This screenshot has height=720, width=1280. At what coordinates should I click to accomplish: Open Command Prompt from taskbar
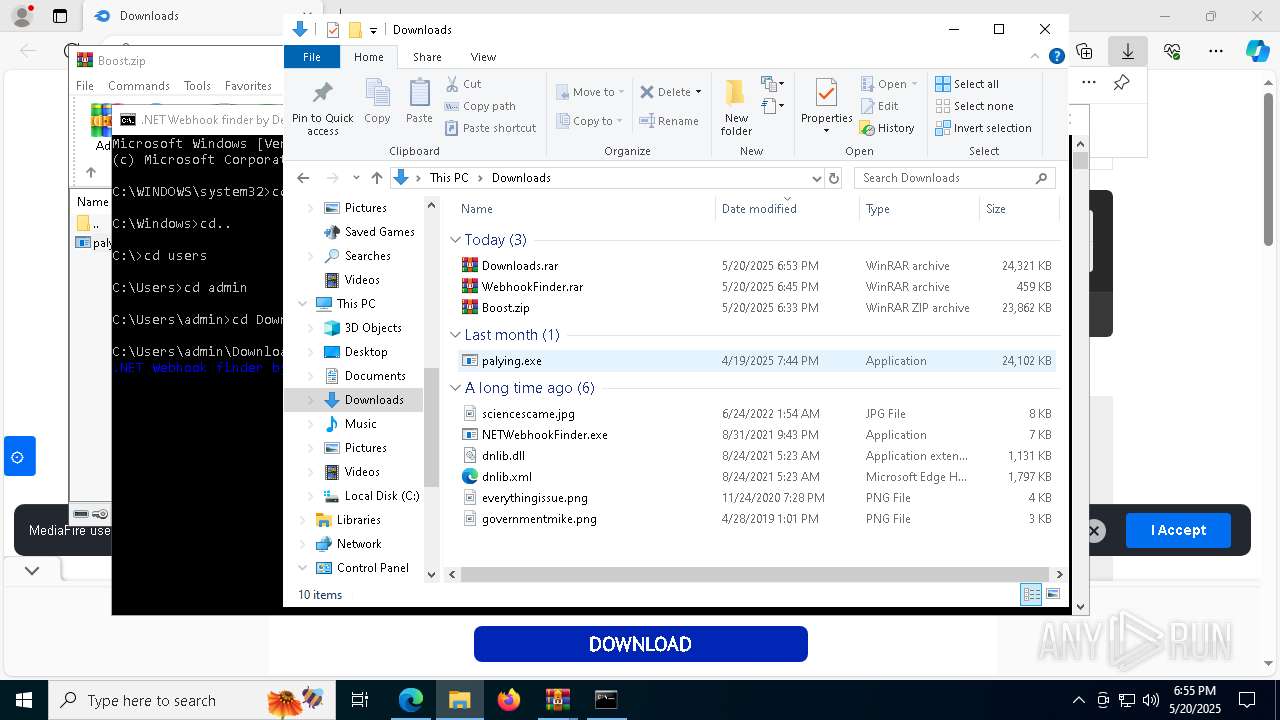pyautogui.click(x=606, y=700)
